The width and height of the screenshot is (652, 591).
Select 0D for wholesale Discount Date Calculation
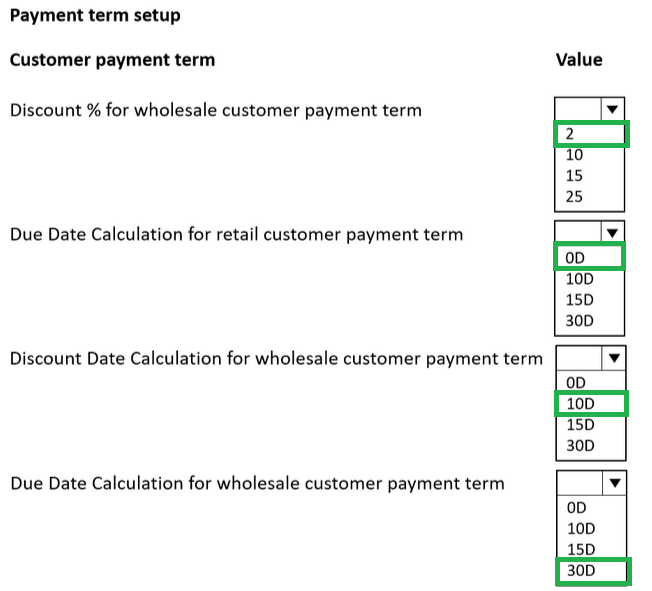pos(590,382)
